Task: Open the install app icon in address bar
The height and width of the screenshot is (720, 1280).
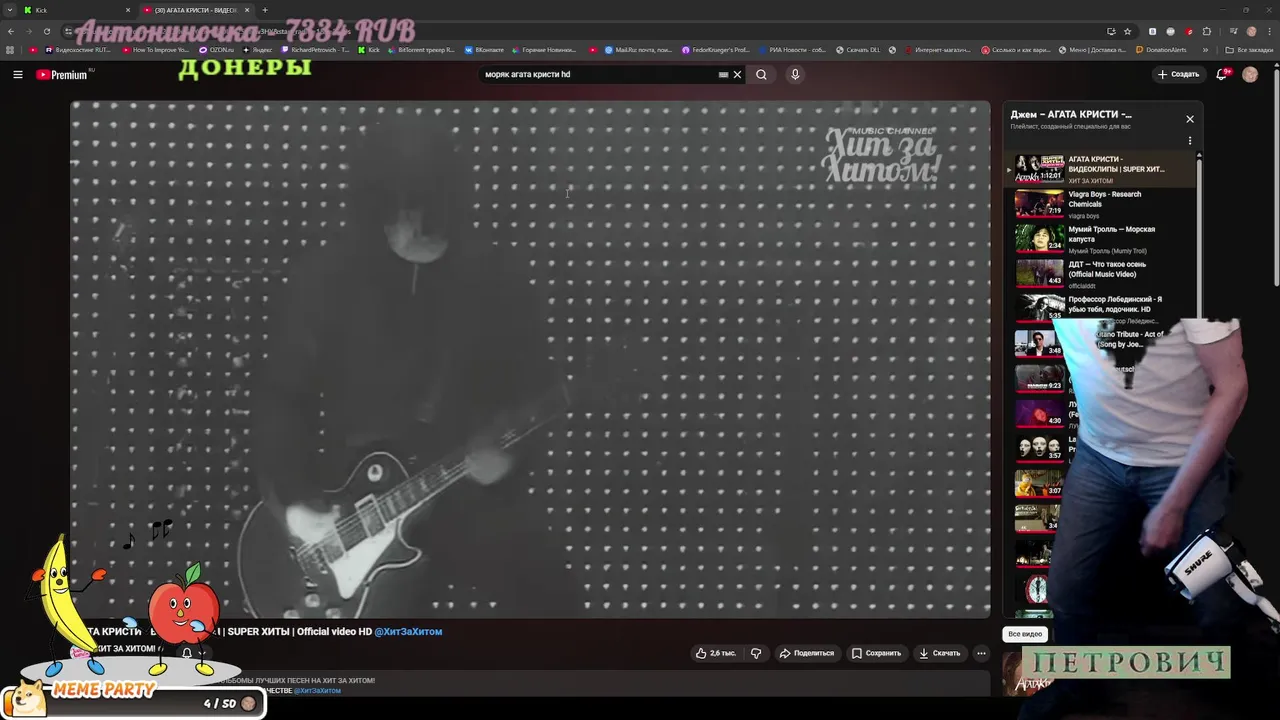Action: point(1111,31)
